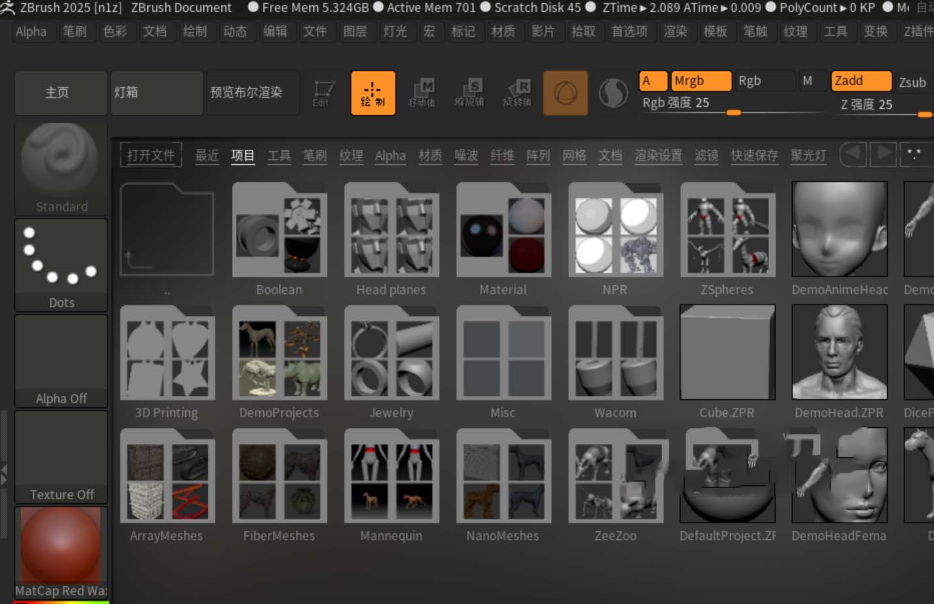Click the Sculptris Pro mode icon
The image size is (934, 604).
(613, 93)
